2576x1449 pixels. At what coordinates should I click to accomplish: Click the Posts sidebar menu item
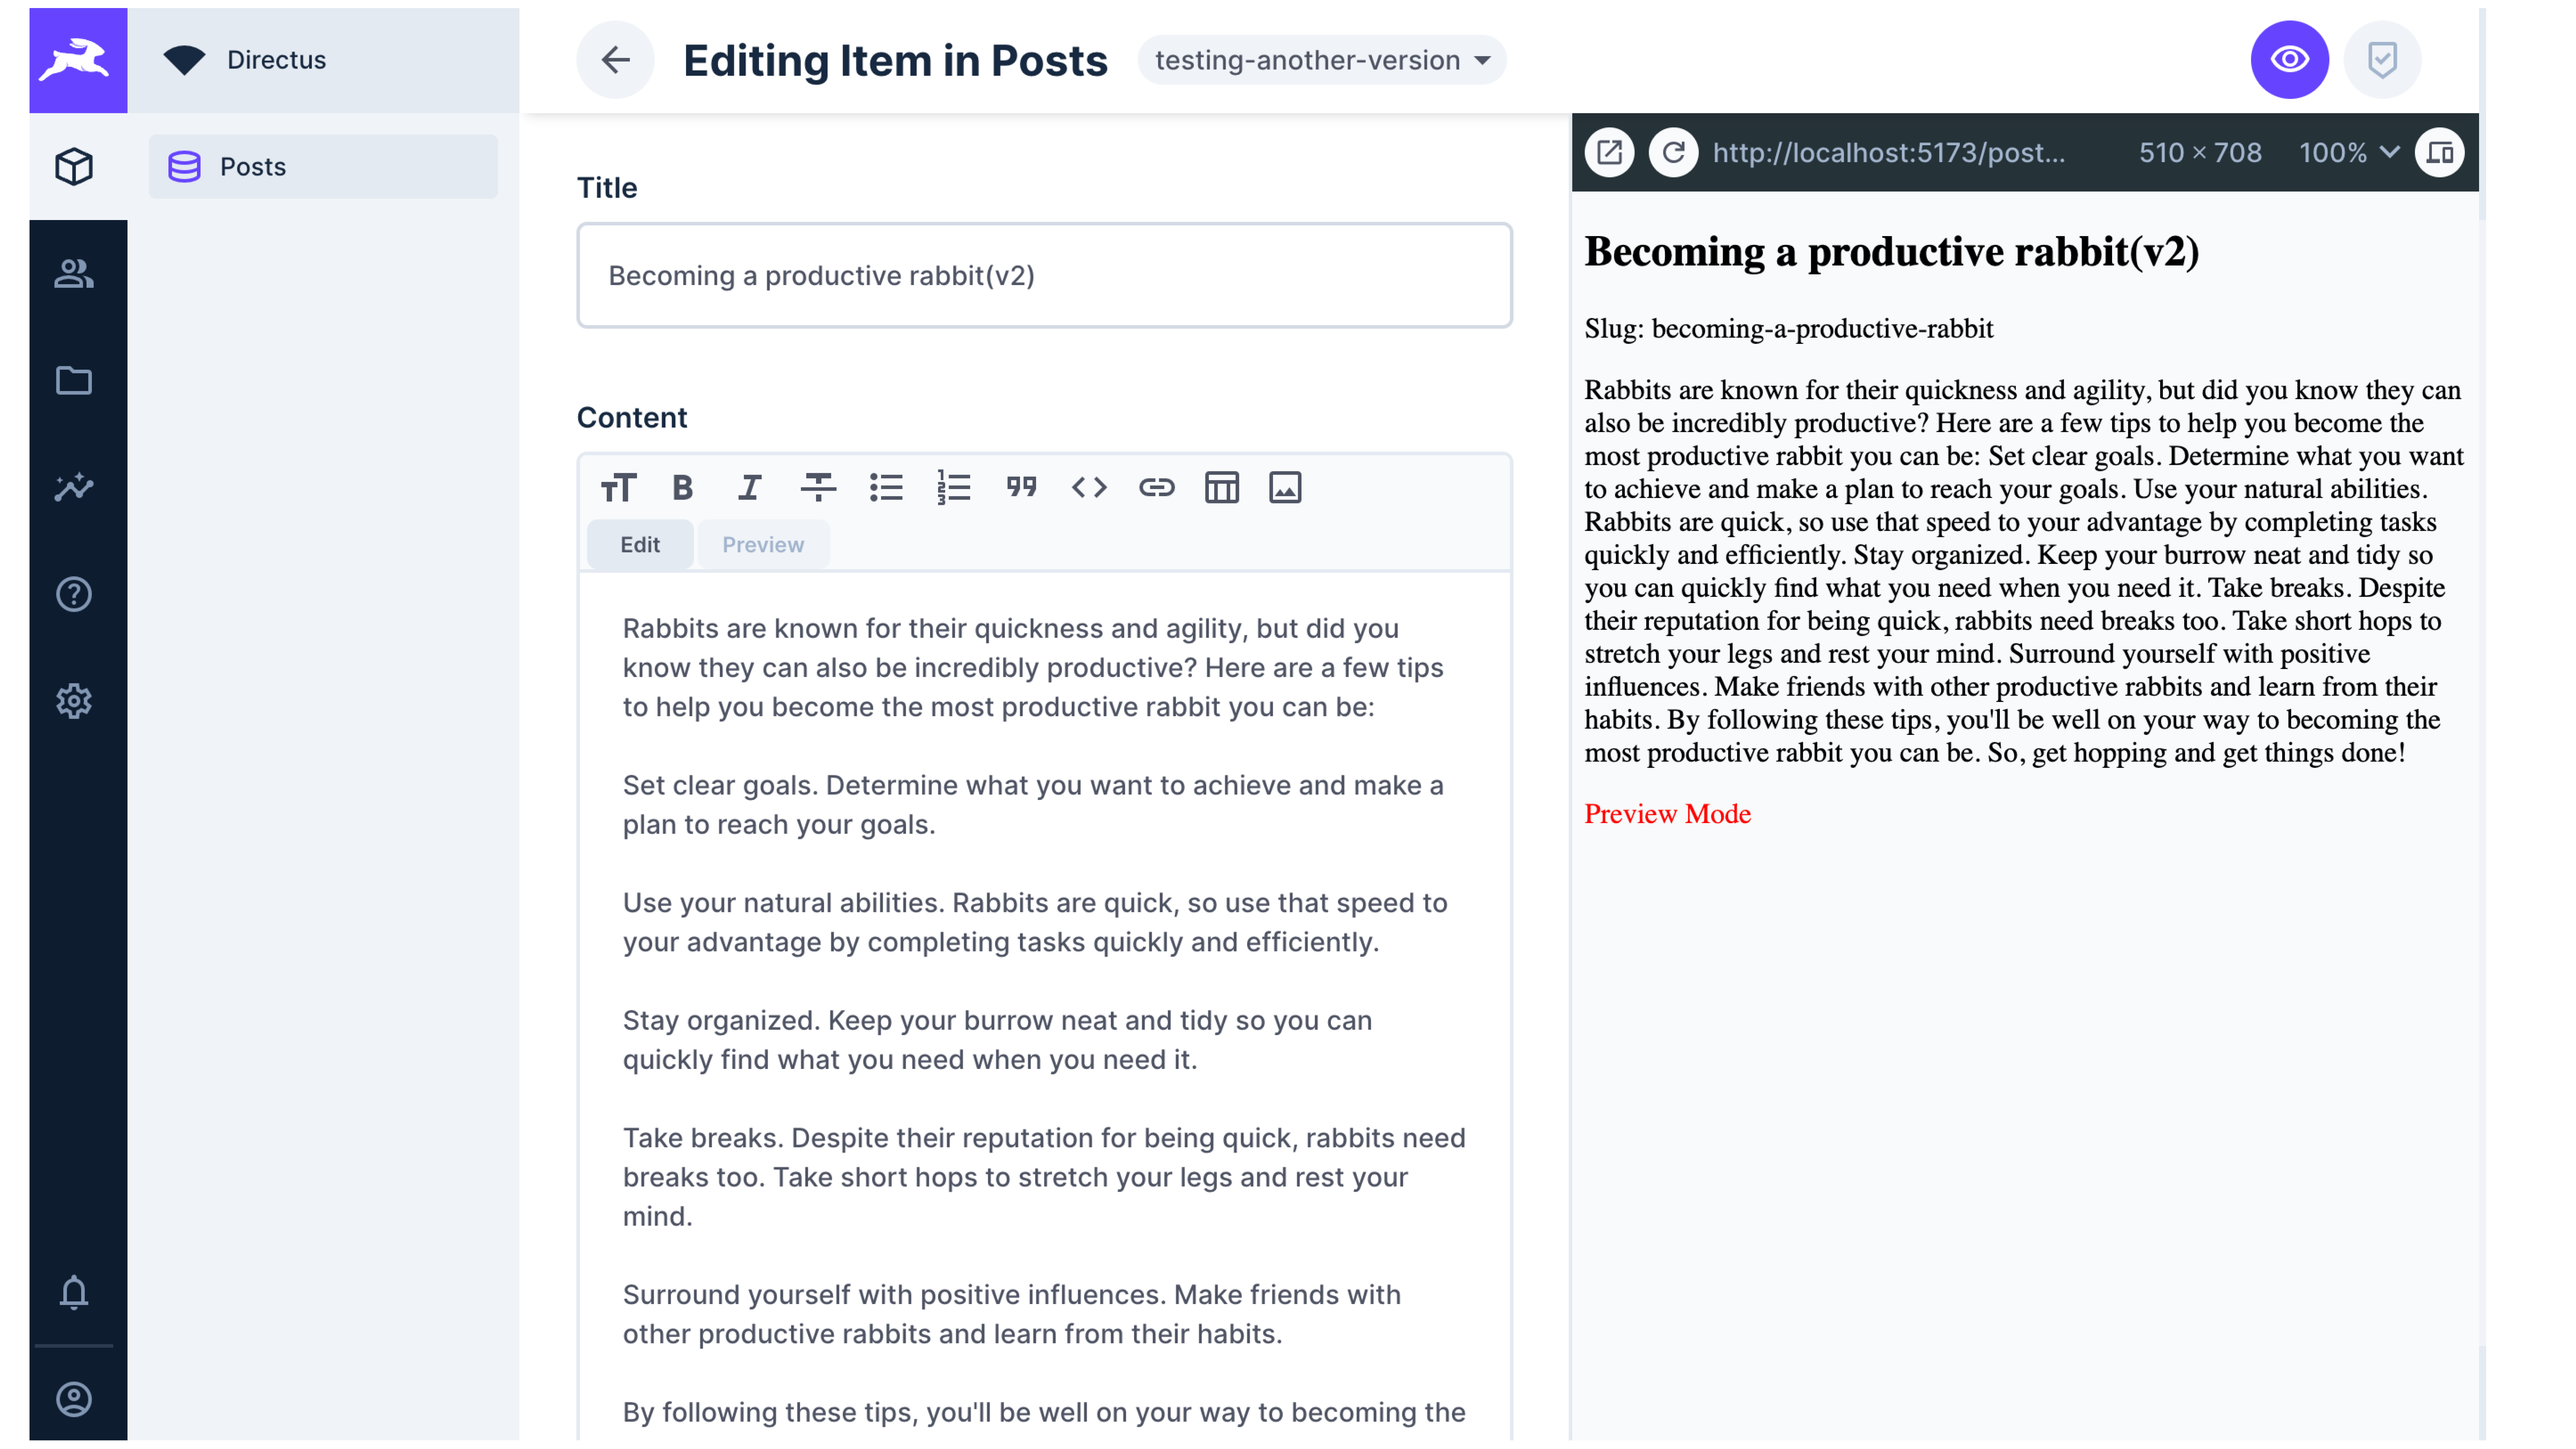320,166
